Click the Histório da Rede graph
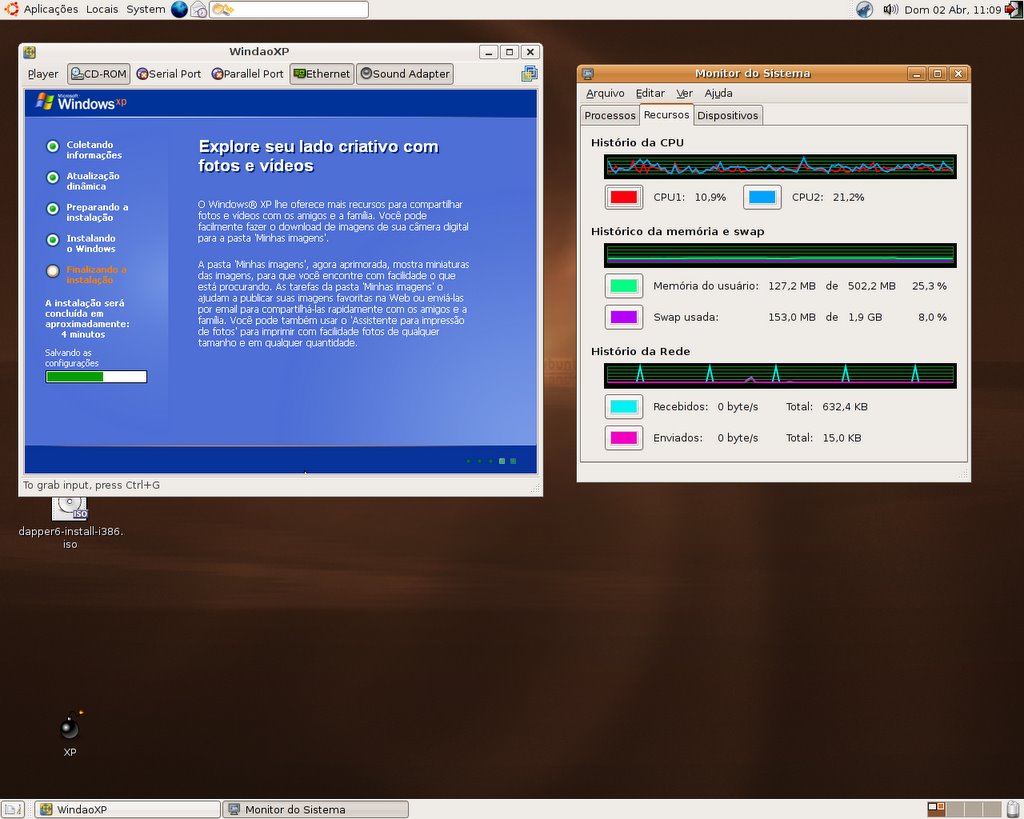 780,376
